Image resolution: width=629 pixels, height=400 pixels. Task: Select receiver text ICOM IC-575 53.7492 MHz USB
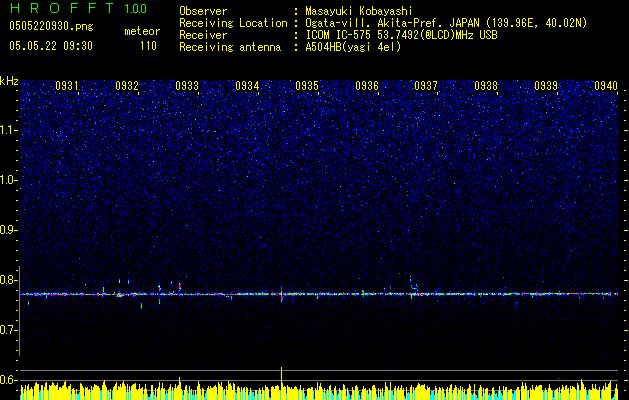(402, 35)
